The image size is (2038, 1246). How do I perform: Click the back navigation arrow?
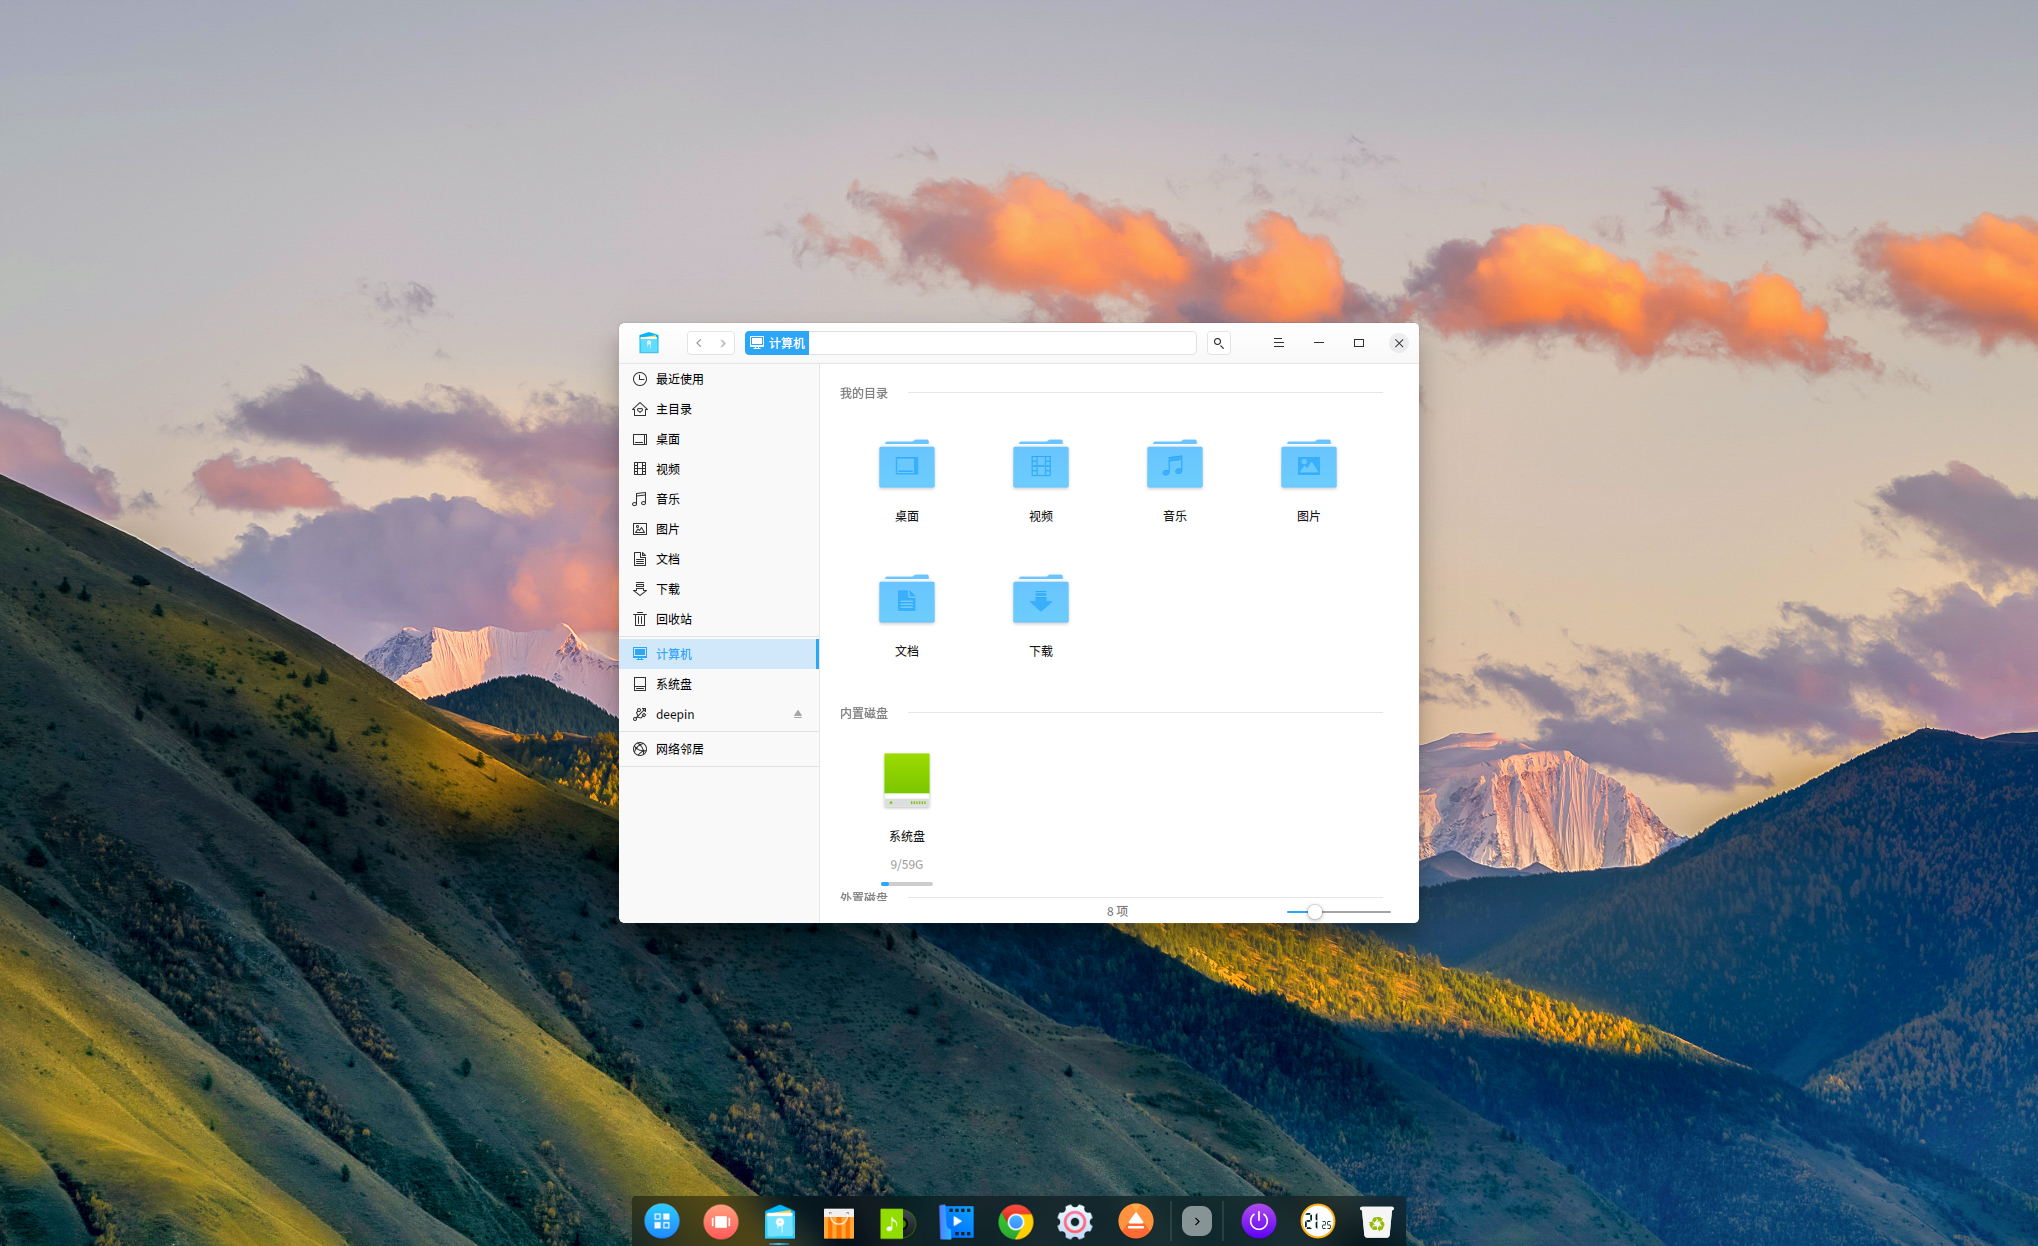pyautogui.click(x=699, y=343)
